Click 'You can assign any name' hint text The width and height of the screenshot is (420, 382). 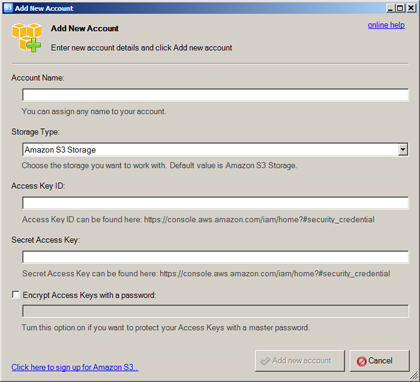point(94,111)
